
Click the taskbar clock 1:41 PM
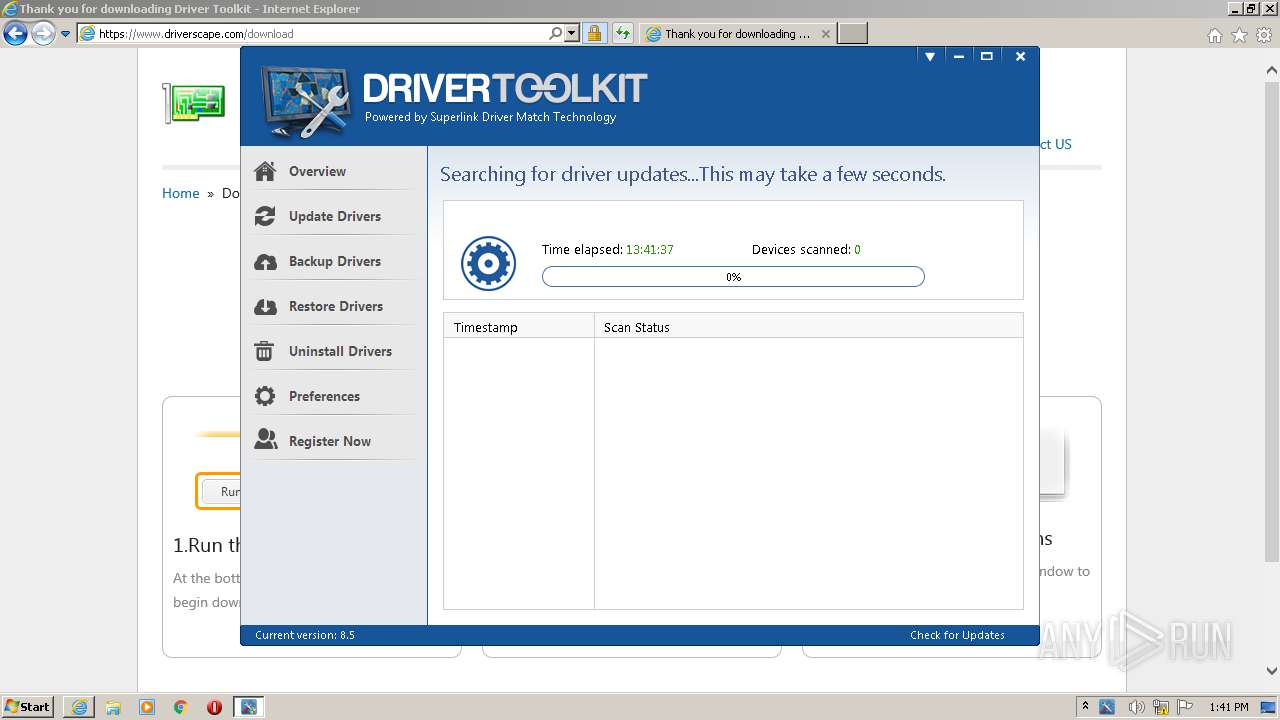click(x=1228, y=707)
